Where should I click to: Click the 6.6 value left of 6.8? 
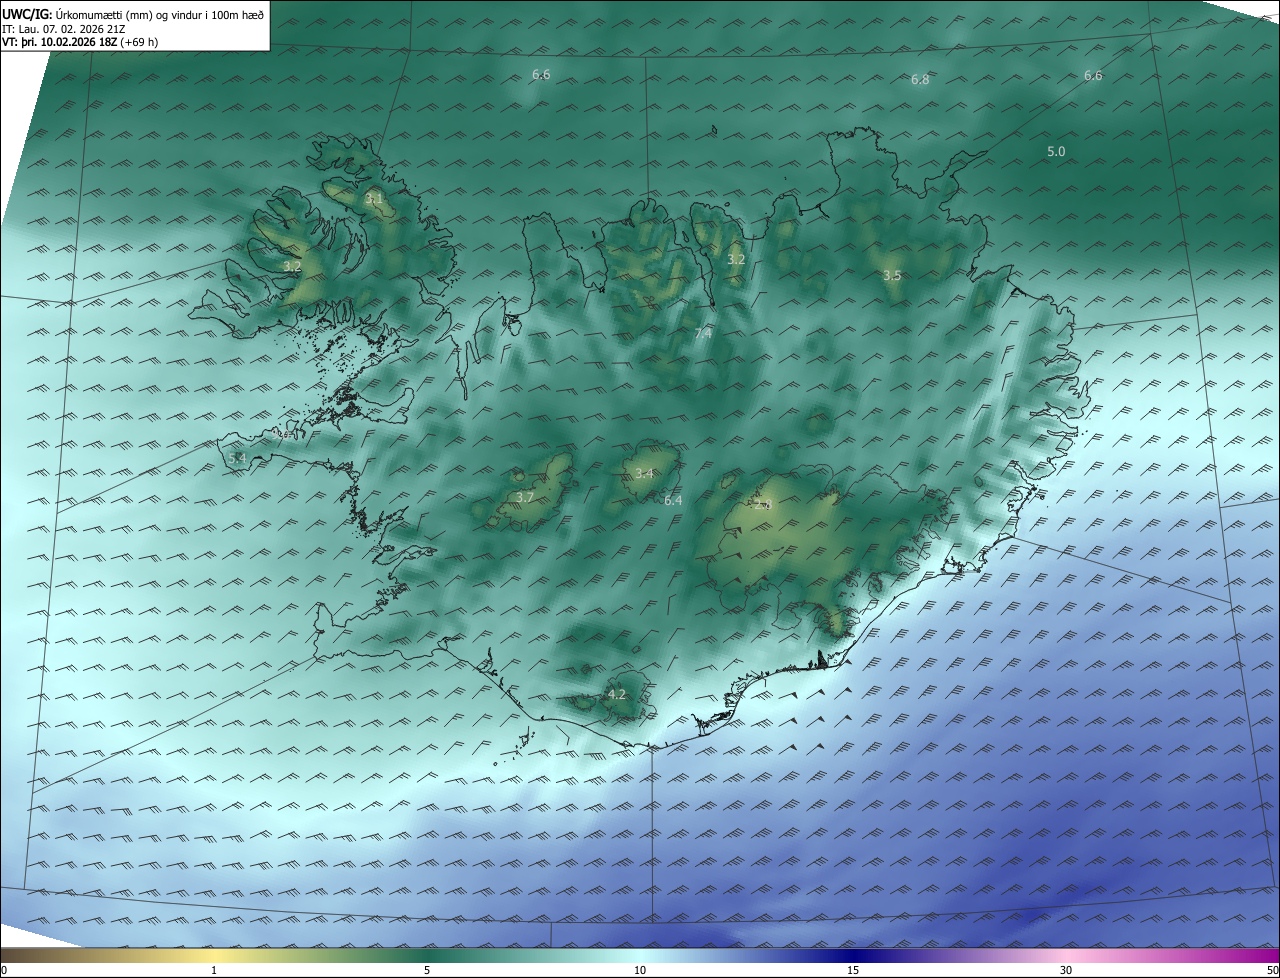(x=541, y=75)
